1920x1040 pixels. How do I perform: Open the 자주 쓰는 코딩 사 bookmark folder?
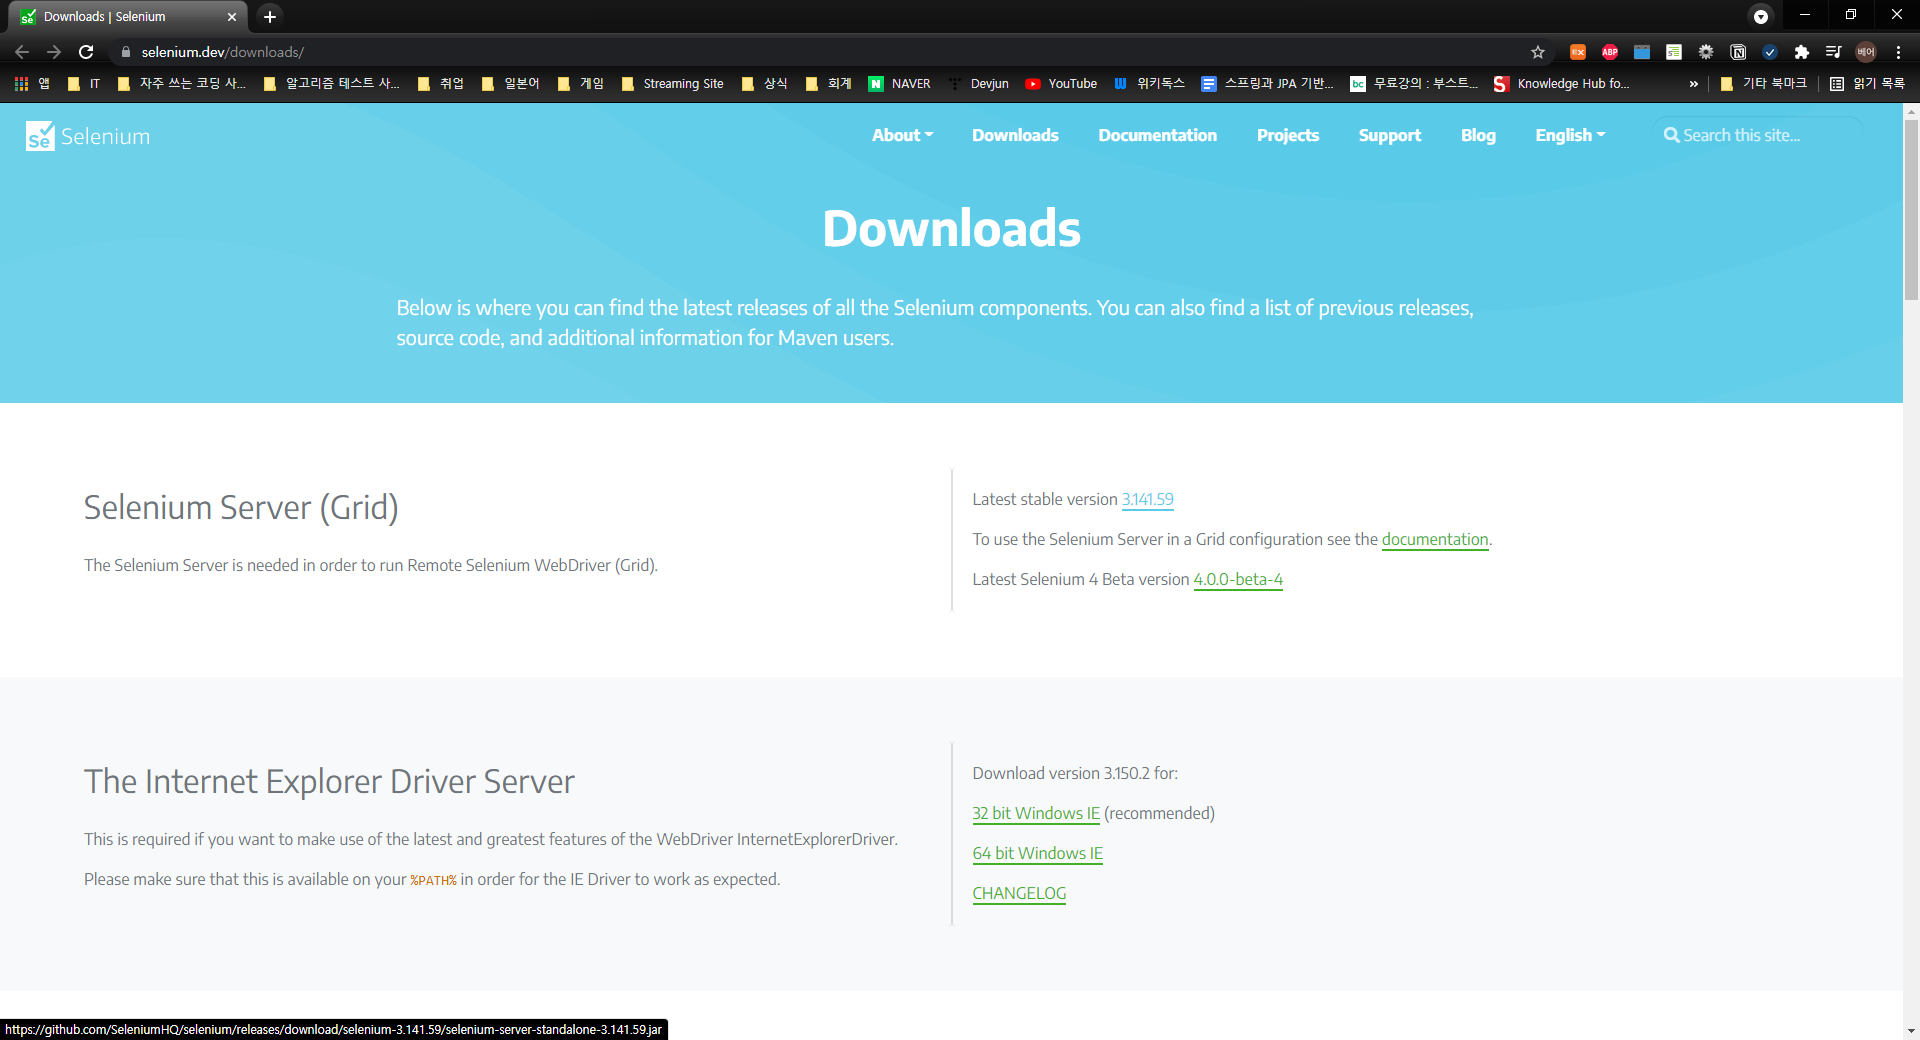coord(182,84)
